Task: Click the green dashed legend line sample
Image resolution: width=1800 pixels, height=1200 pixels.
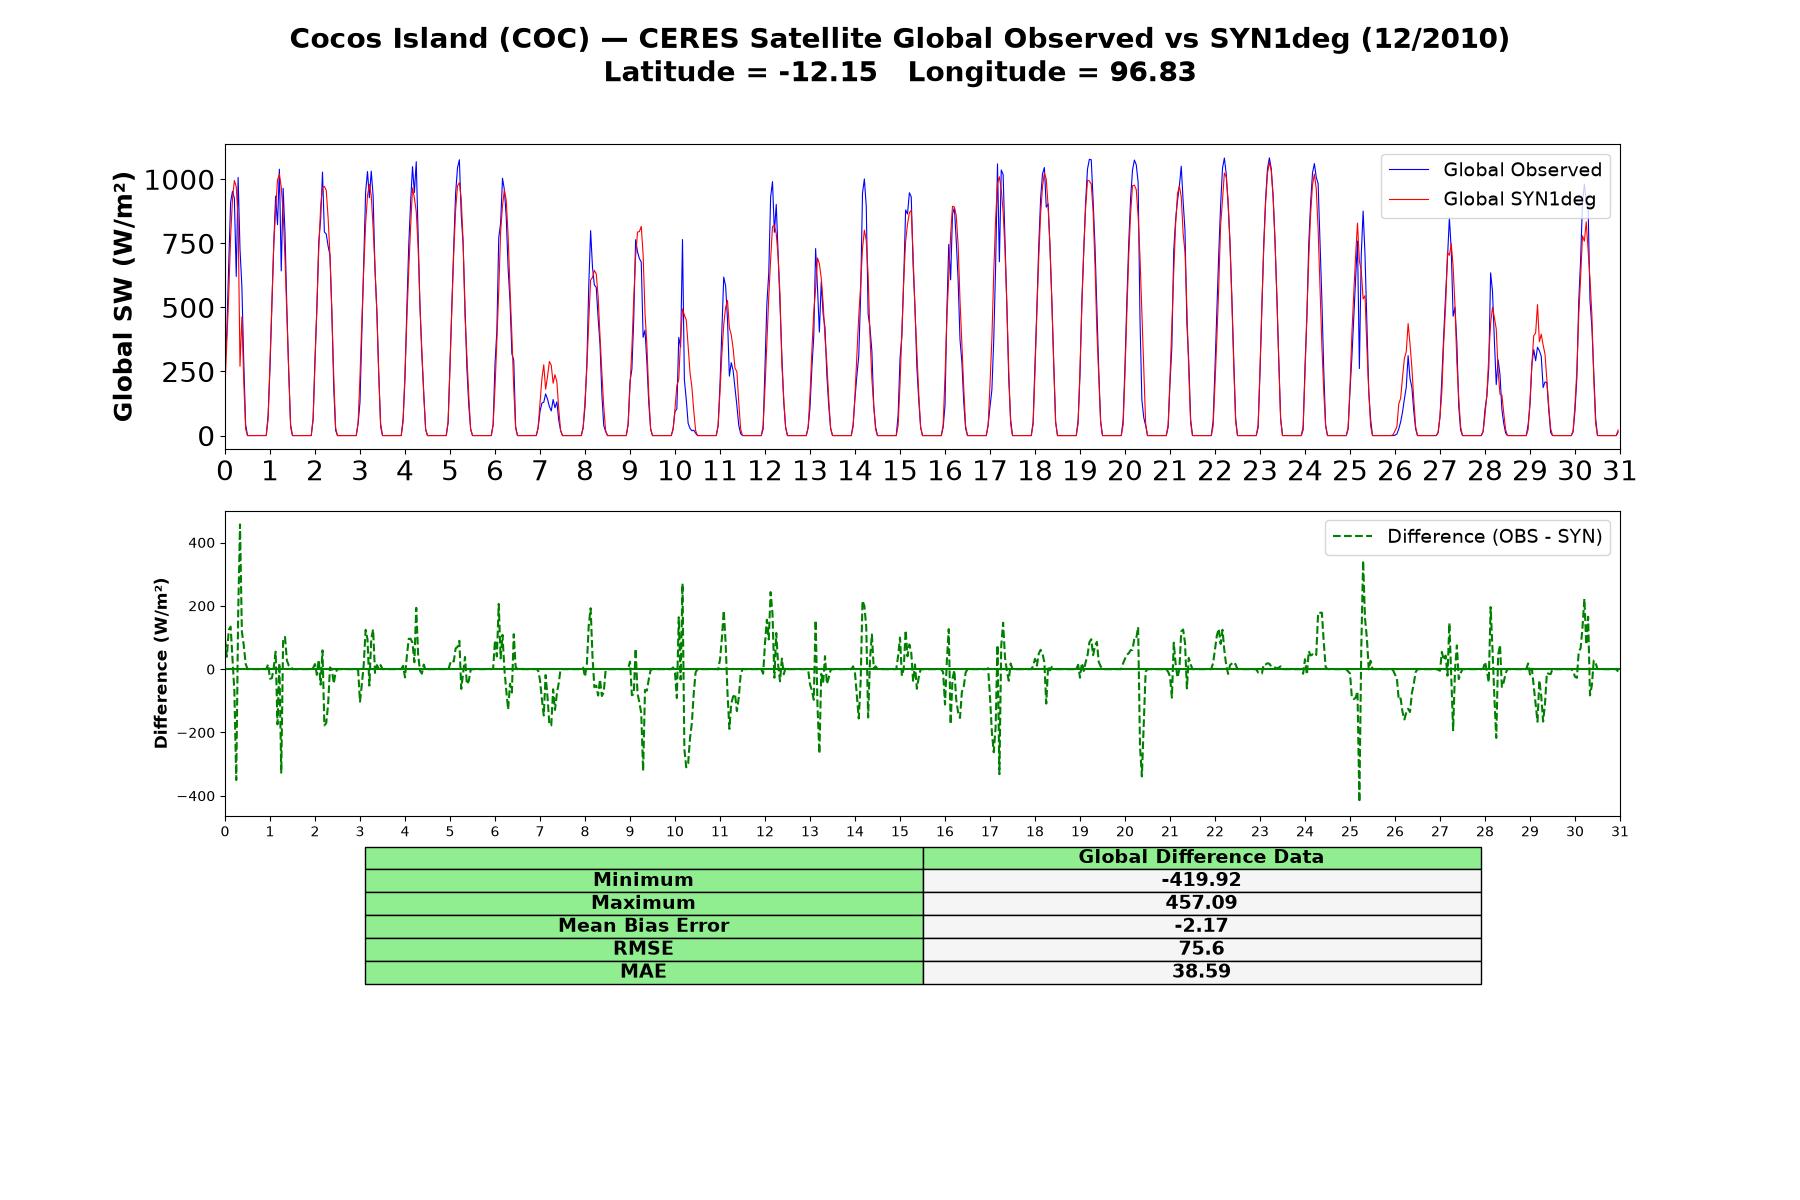Action: pyautogui.click(x=1354, y=537)
